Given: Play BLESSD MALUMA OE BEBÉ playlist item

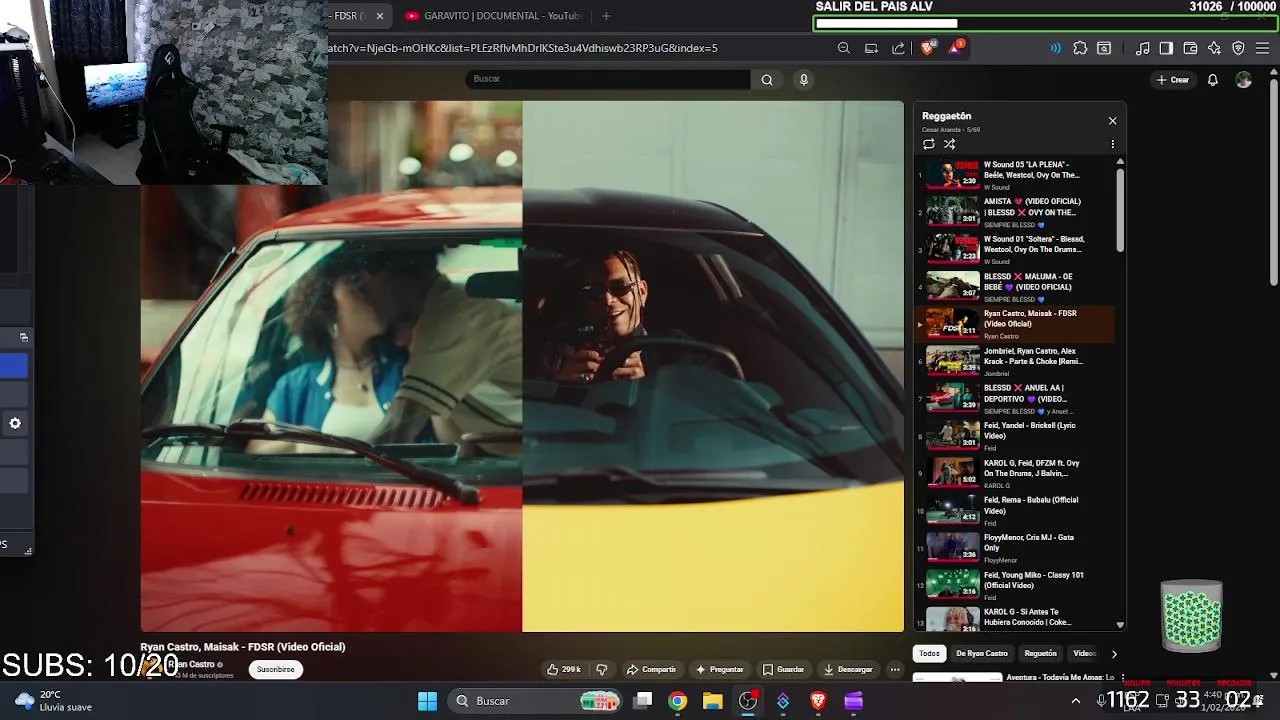Looking at the screenshot, I should tap(1015, 286).
